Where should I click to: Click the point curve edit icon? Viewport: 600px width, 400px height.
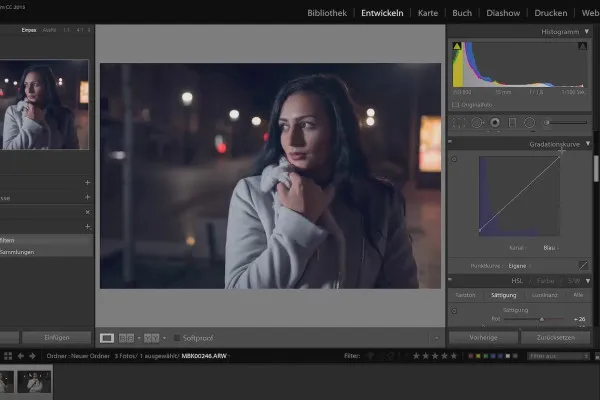point(583,264)
